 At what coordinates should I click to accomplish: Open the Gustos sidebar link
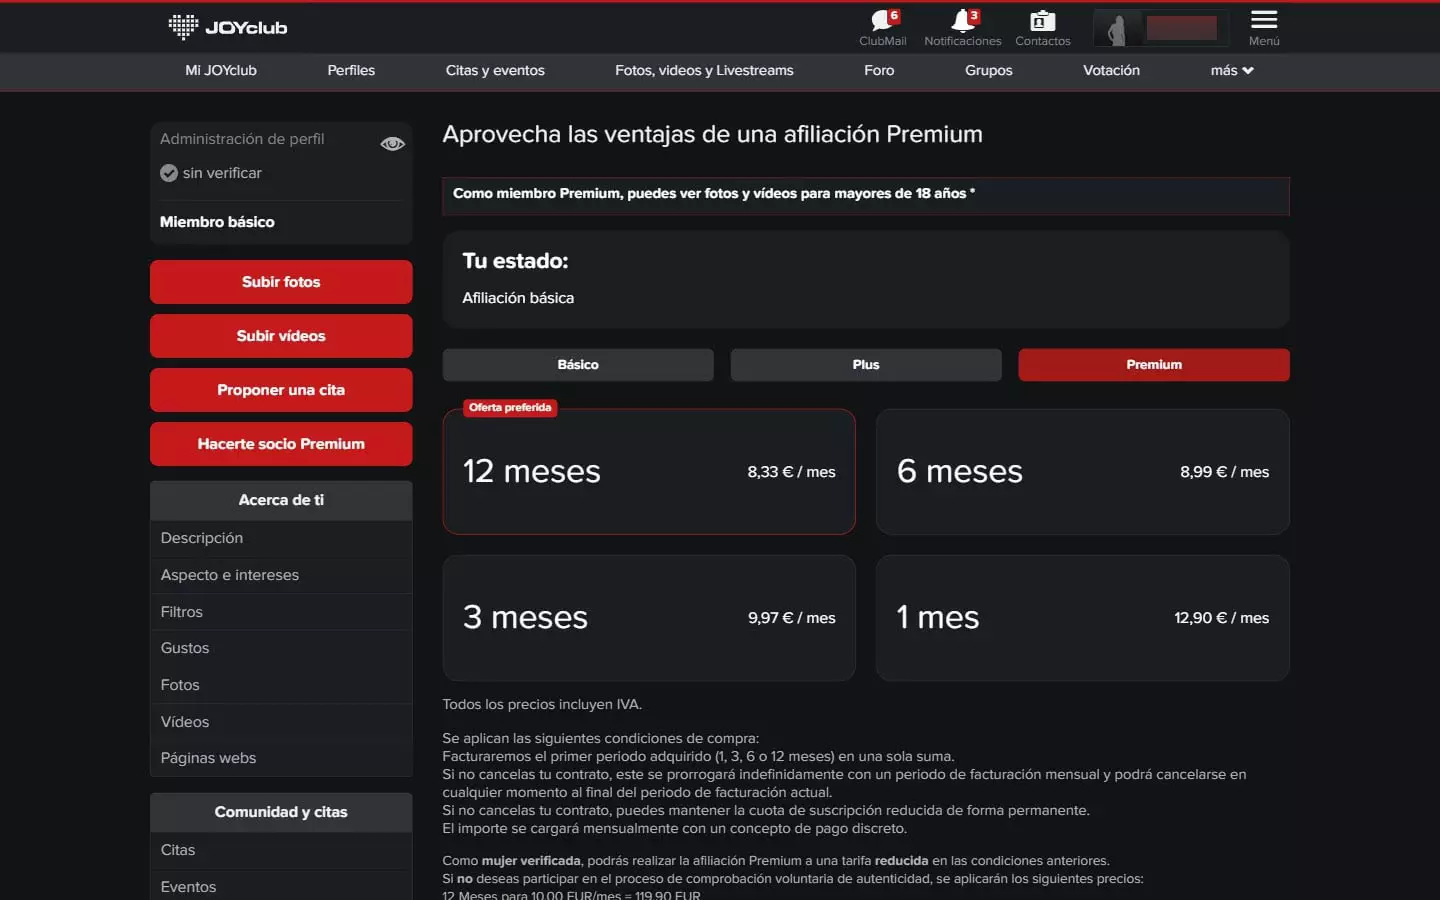[x=185, y=648]
